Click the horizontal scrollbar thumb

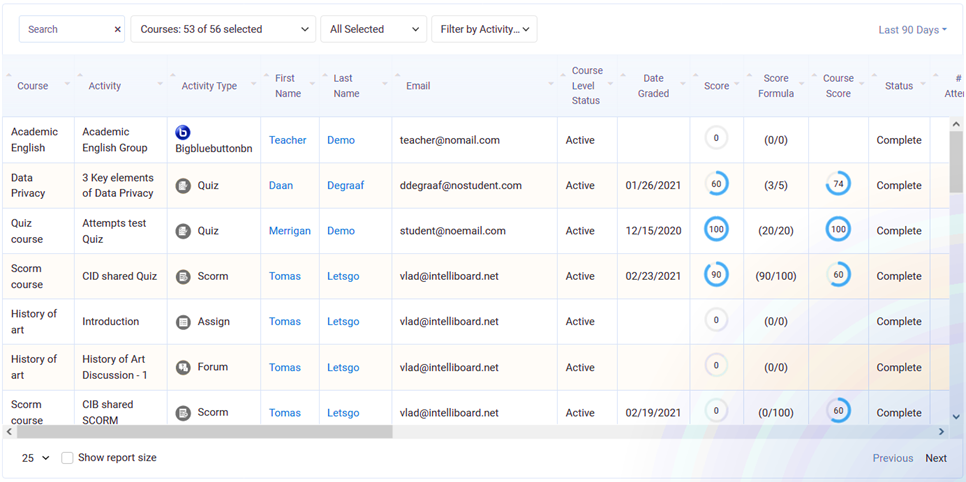coord(204,432)
